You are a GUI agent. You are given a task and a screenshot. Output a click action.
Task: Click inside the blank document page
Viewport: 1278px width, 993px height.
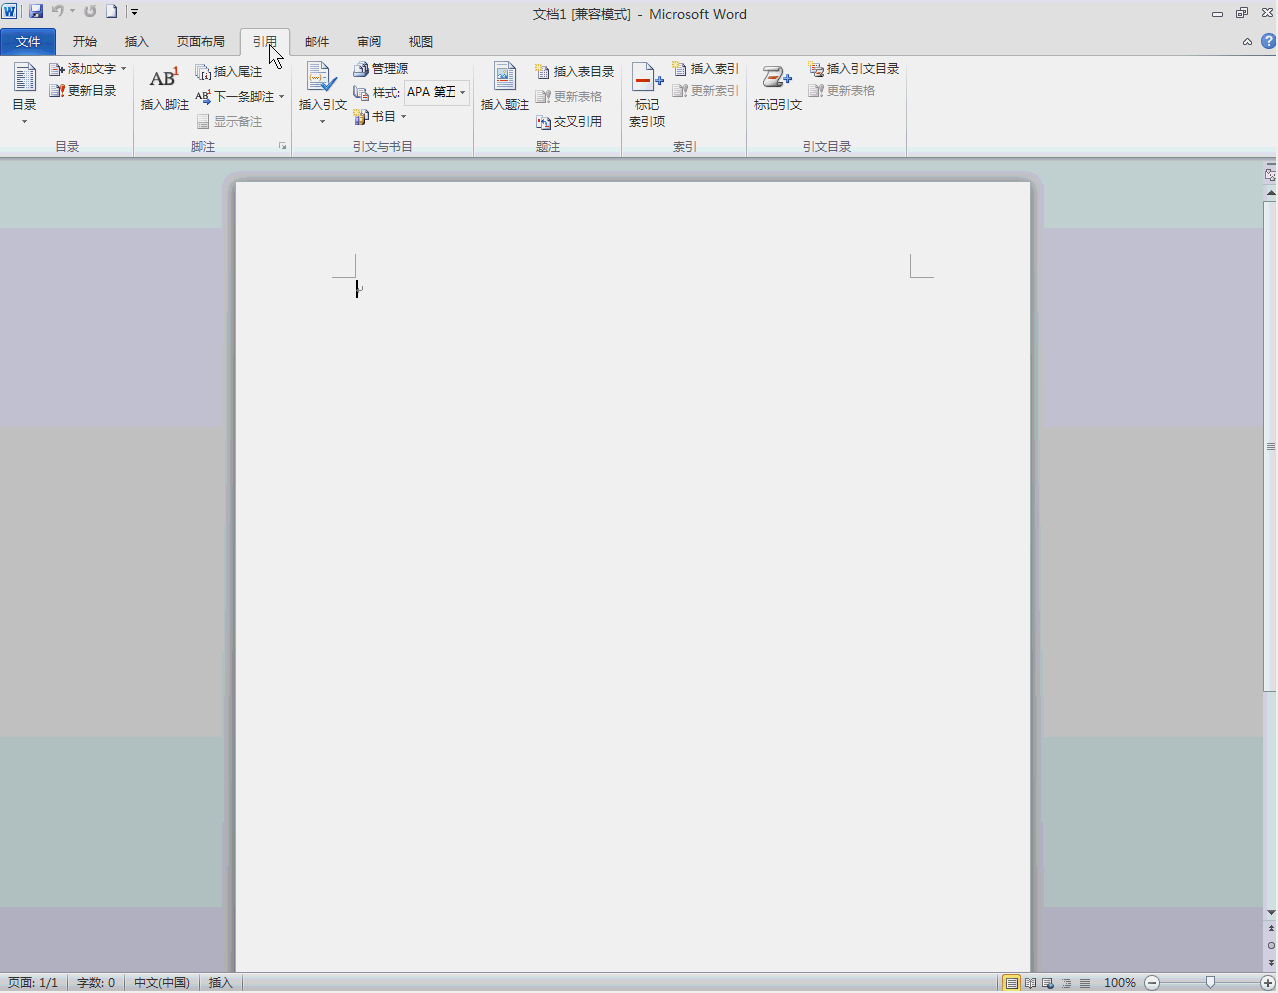(633, 575)
